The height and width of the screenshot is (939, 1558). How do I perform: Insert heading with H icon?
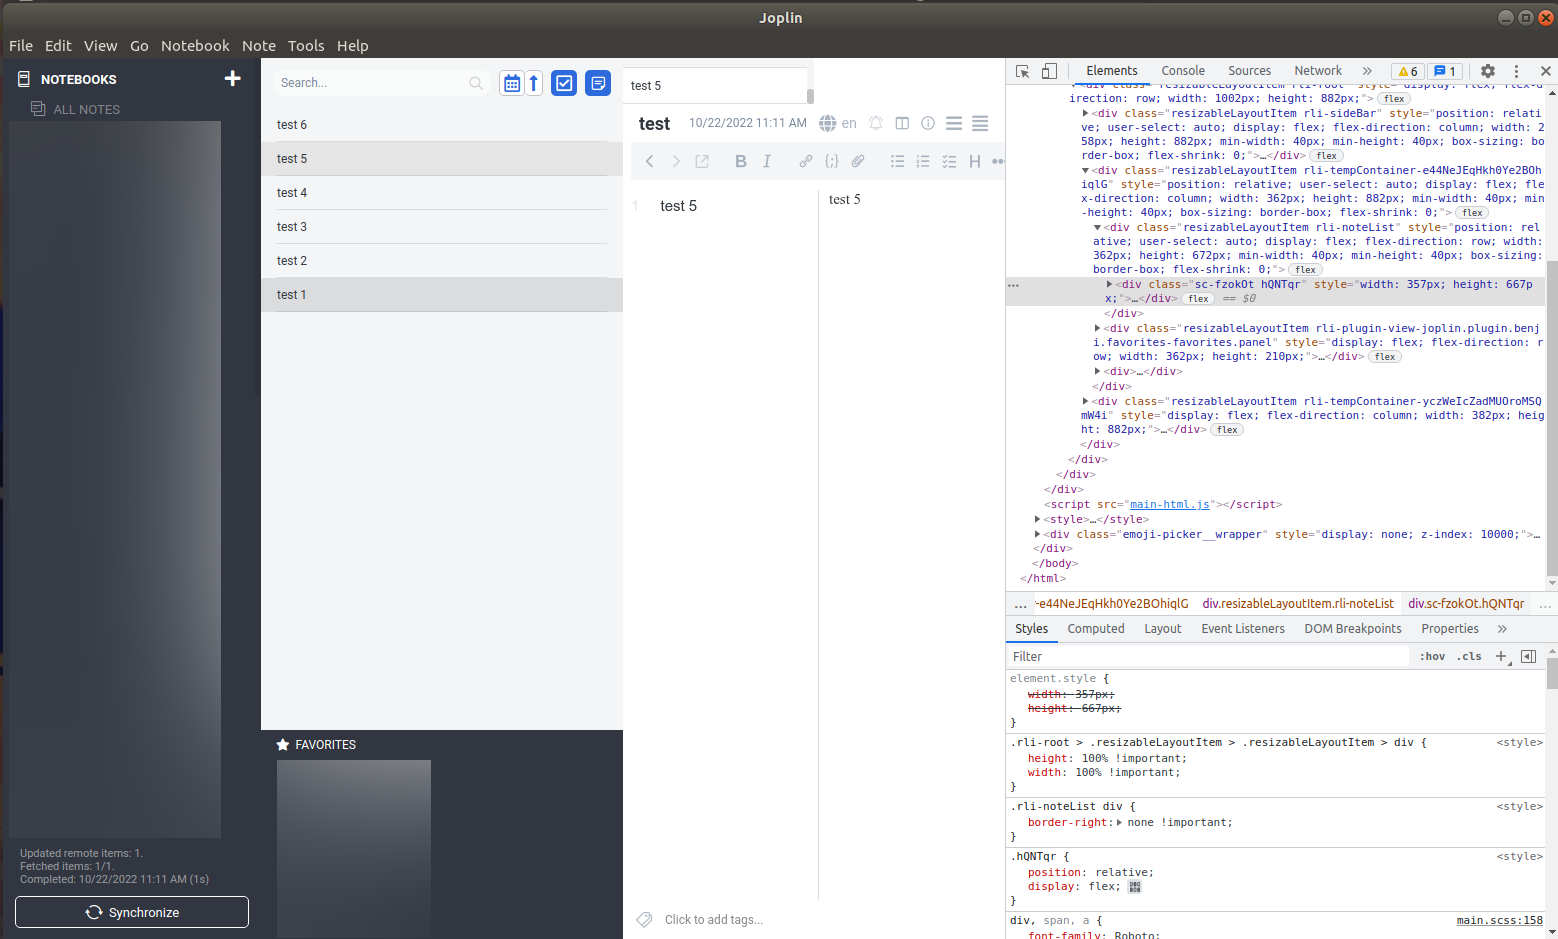tap(975, 161)
